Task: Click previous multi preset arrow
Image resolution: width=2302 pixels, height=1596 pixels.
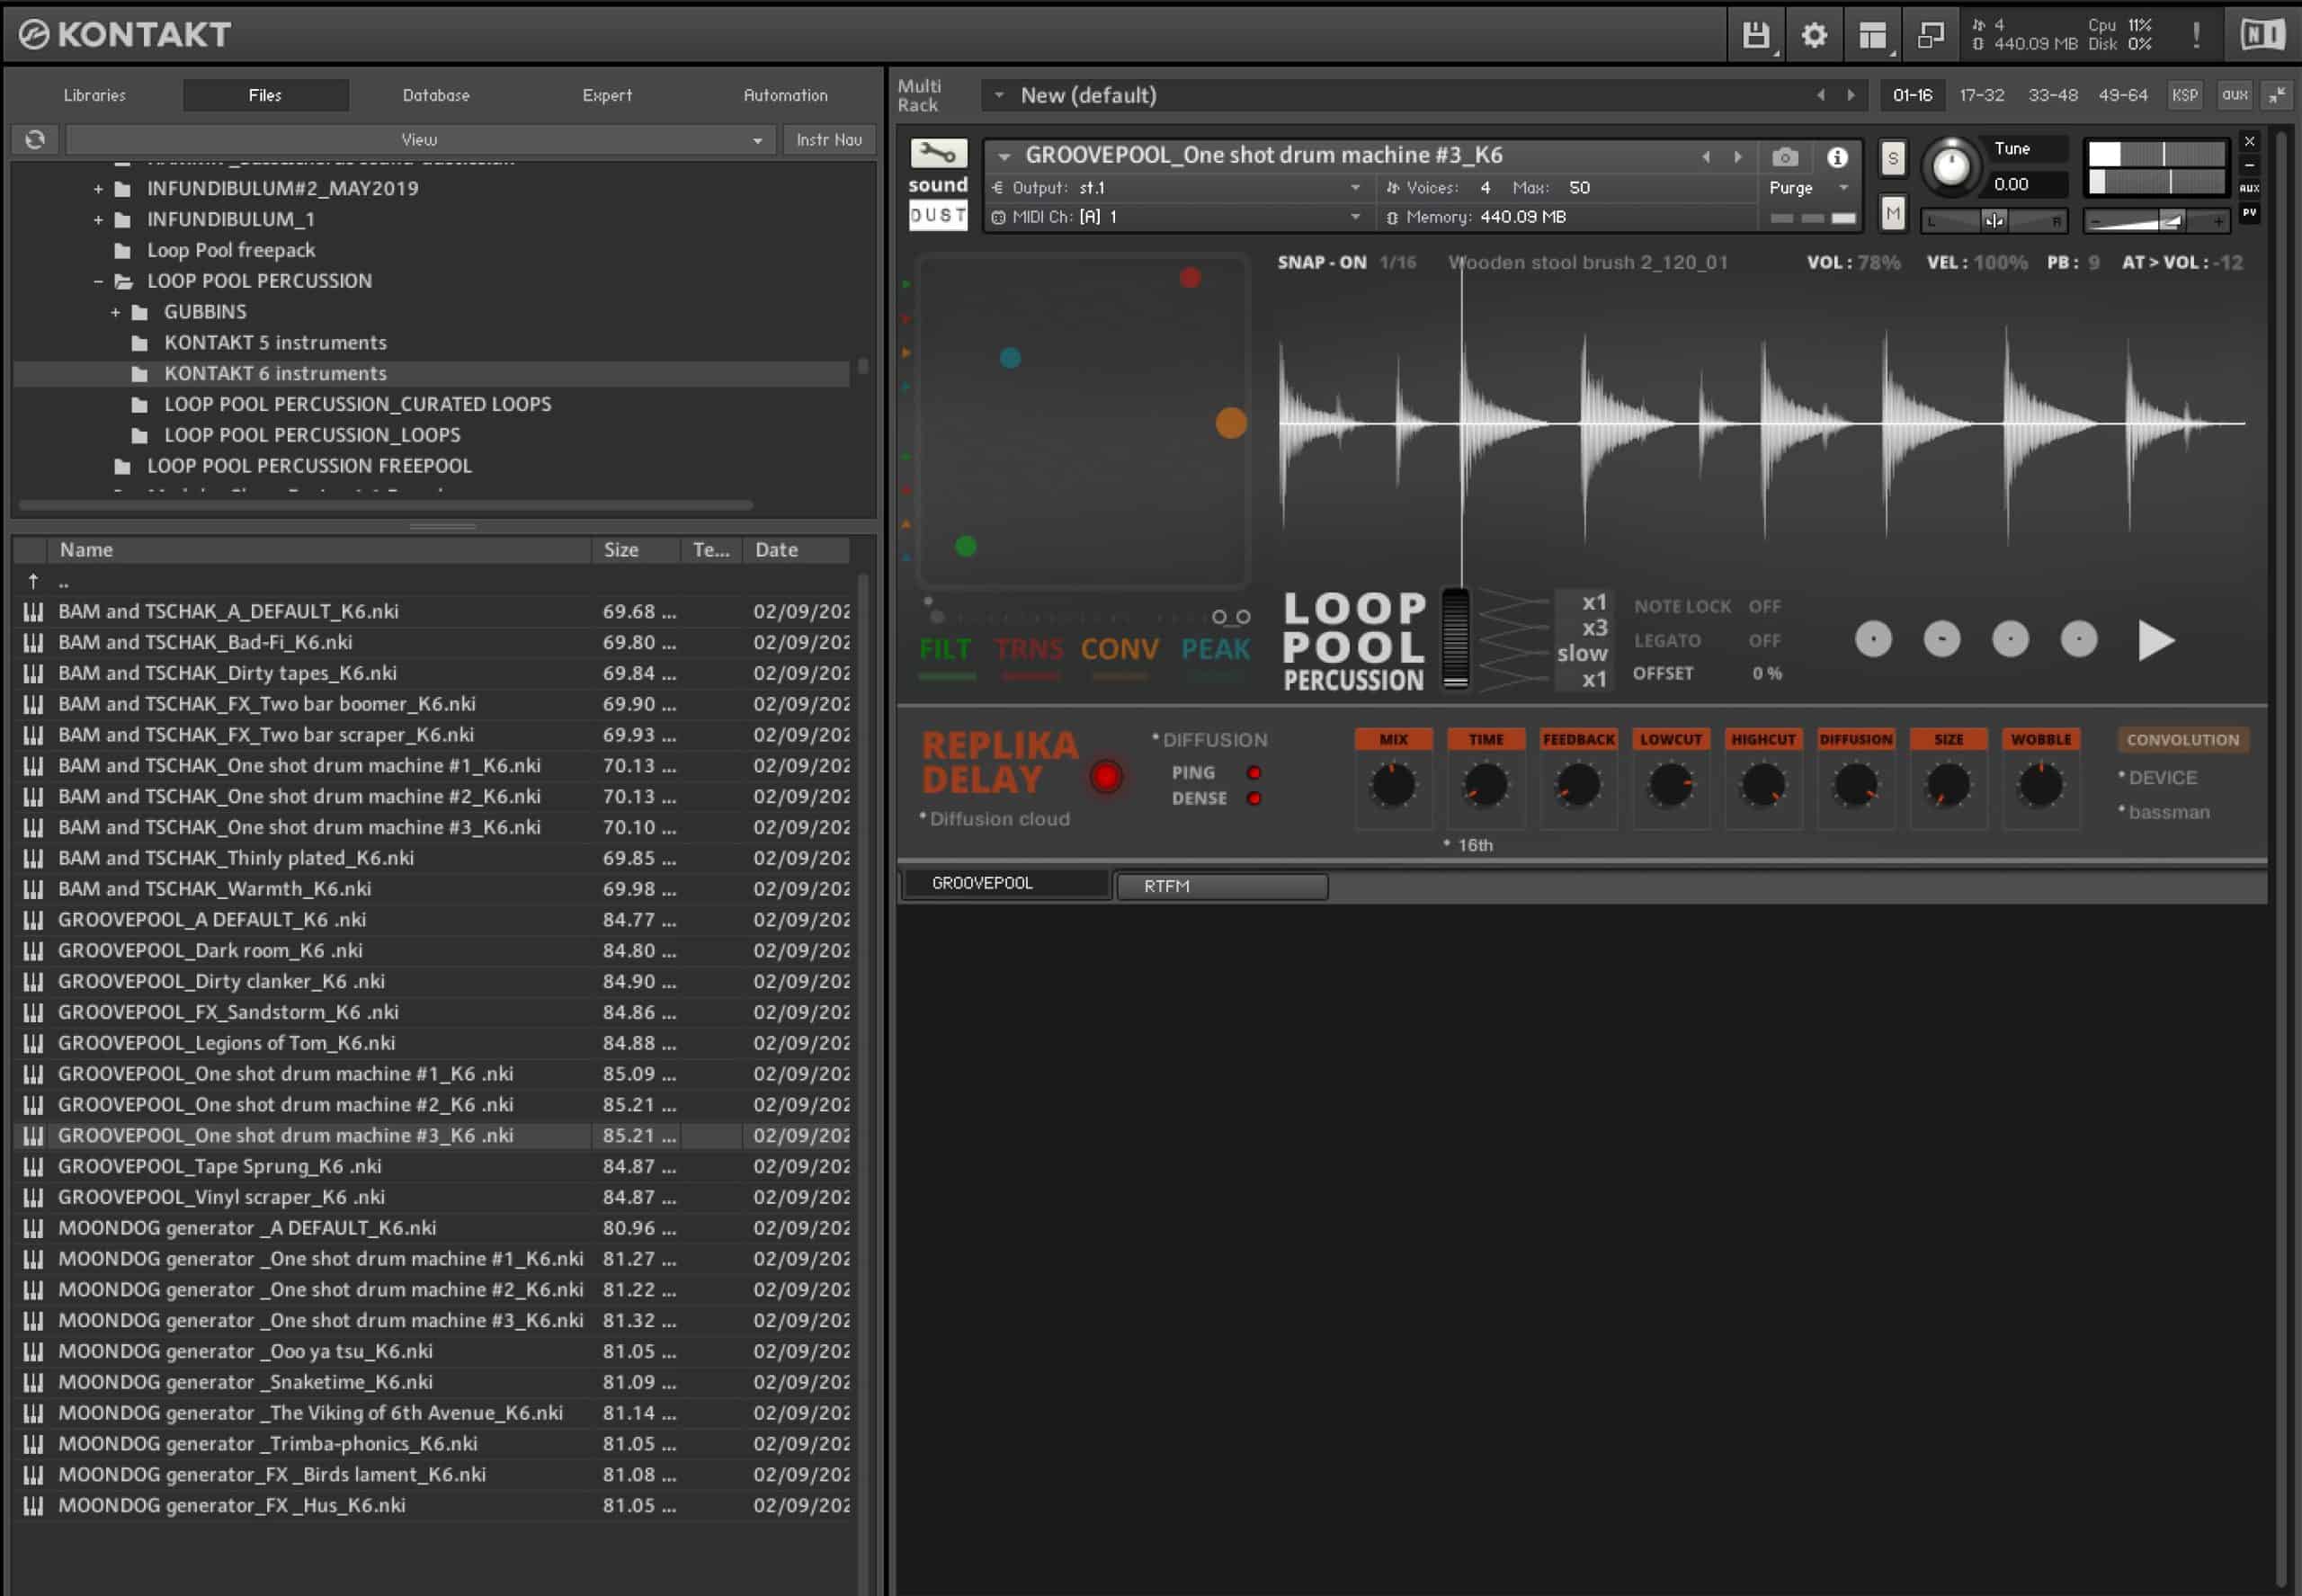Action: tap(1820, 95)
